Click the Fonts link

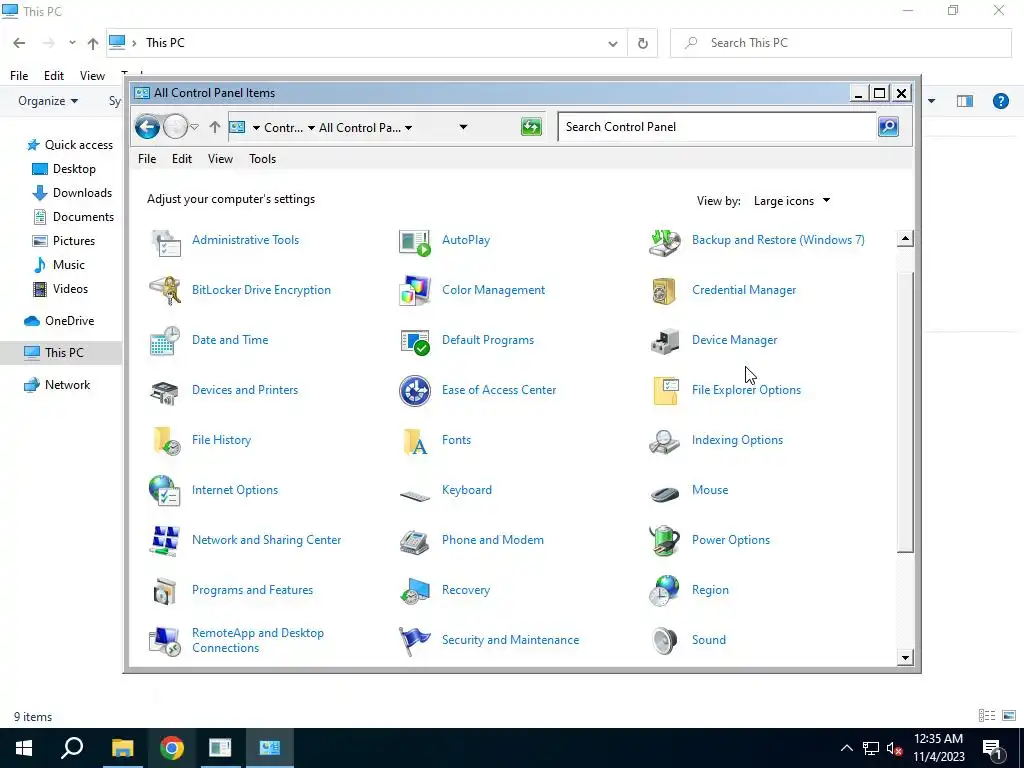coord(456,440)
